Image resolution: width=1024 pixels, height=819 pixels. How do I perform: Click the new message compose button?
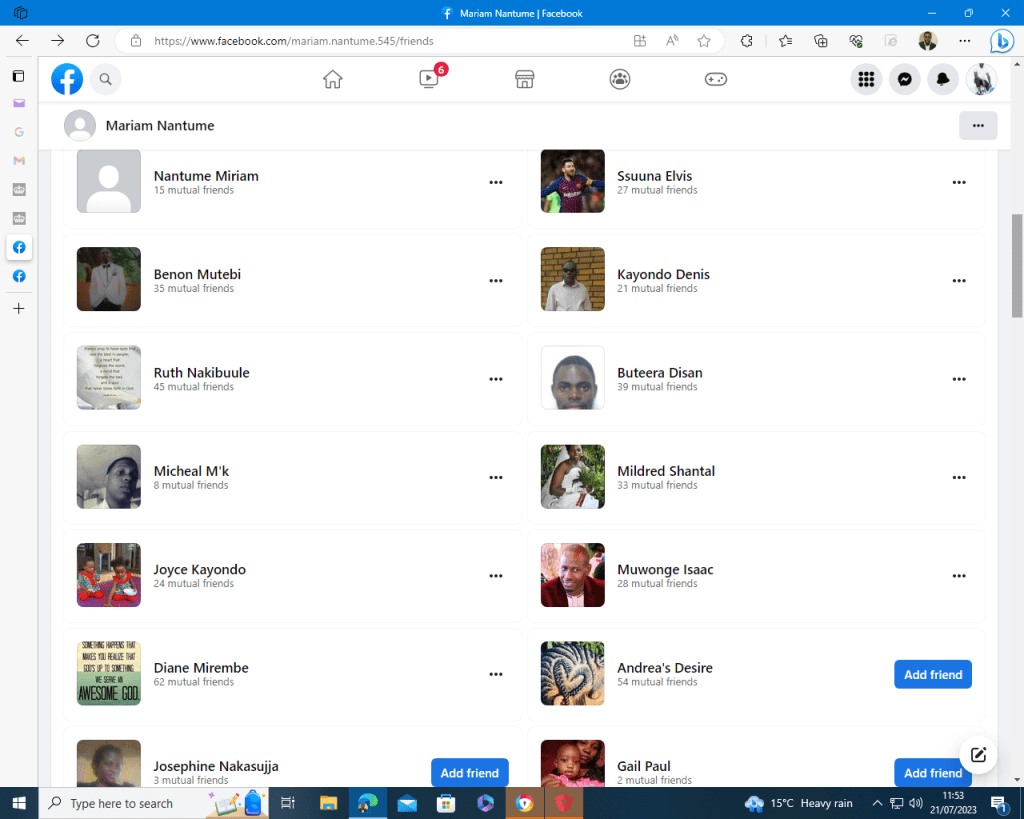(978, 755)
